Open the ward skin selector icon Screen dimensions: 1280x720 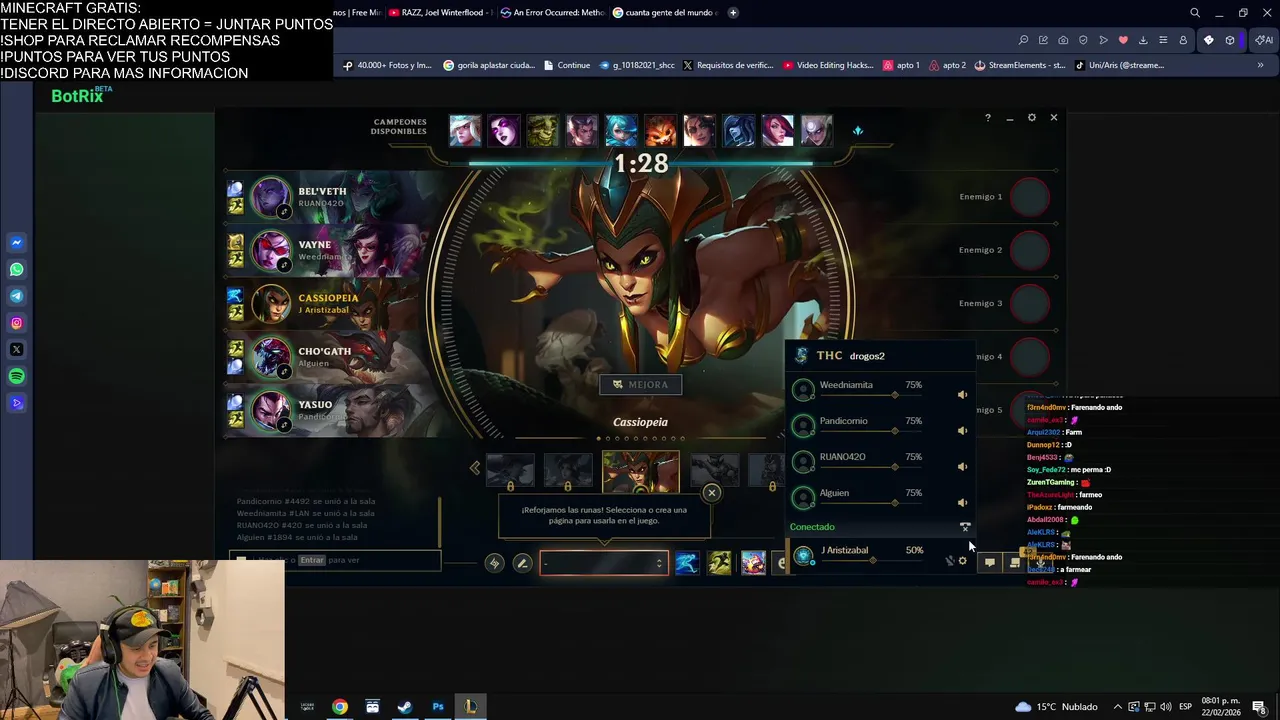point(753,563)
